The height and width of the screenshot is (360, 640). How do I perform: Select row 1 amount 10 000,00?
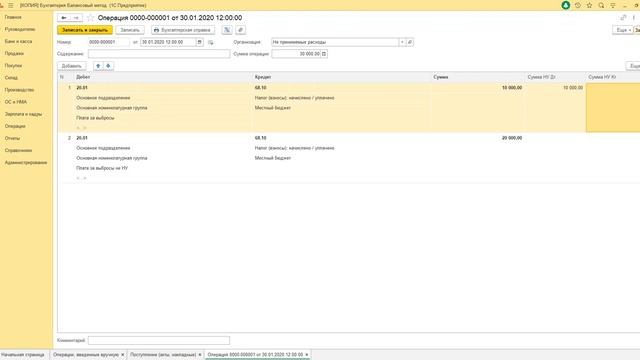pos(512,88)
